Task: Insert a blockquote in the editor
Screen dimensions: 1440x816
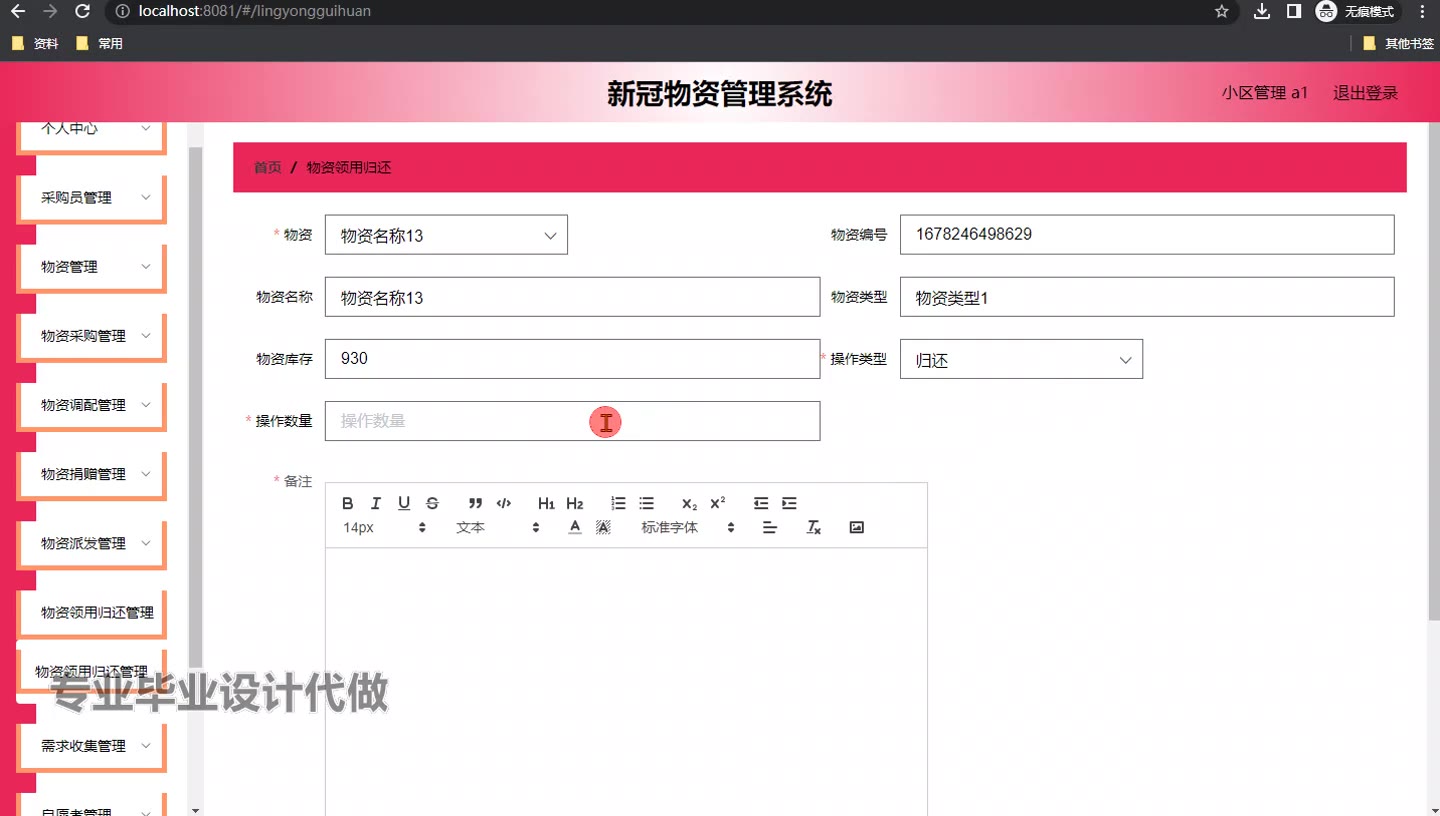Action: pos(475,503)
